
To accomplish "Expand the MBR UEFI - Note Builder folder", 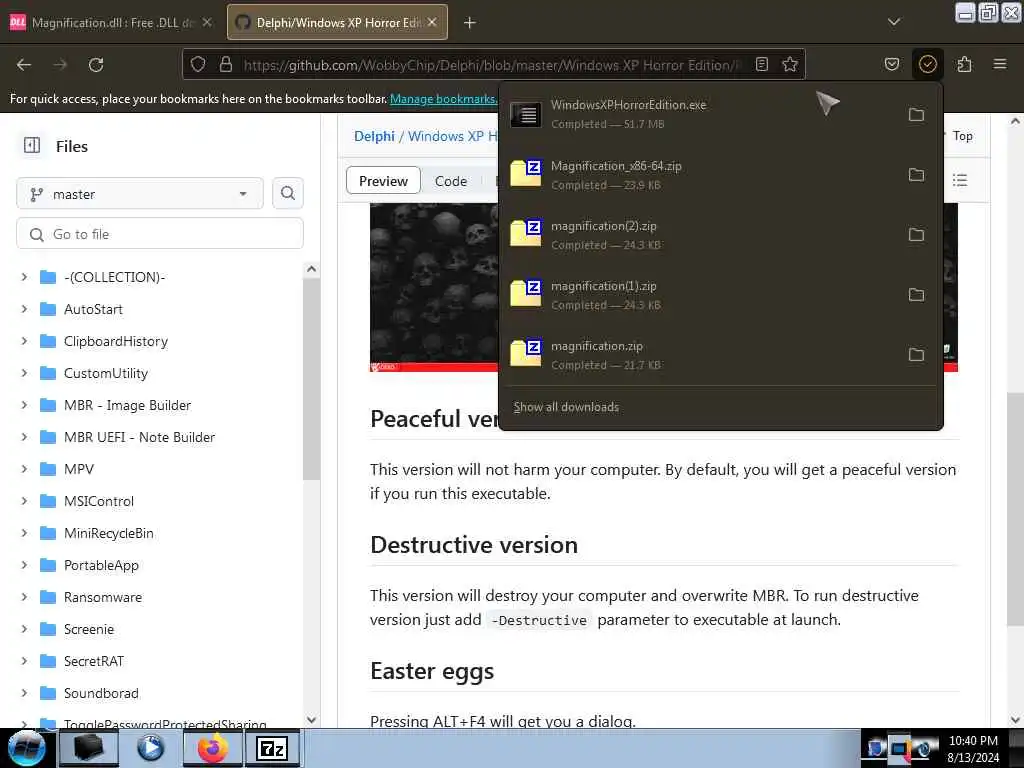I will tap(24, 437).
